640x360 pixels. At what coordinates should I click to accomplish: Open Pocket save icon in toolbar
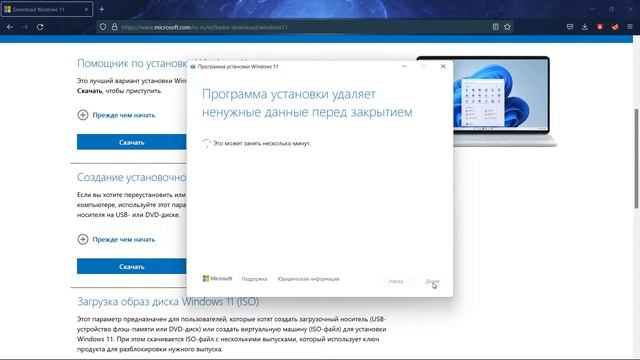pyautogui.click(x=570, y=27)
